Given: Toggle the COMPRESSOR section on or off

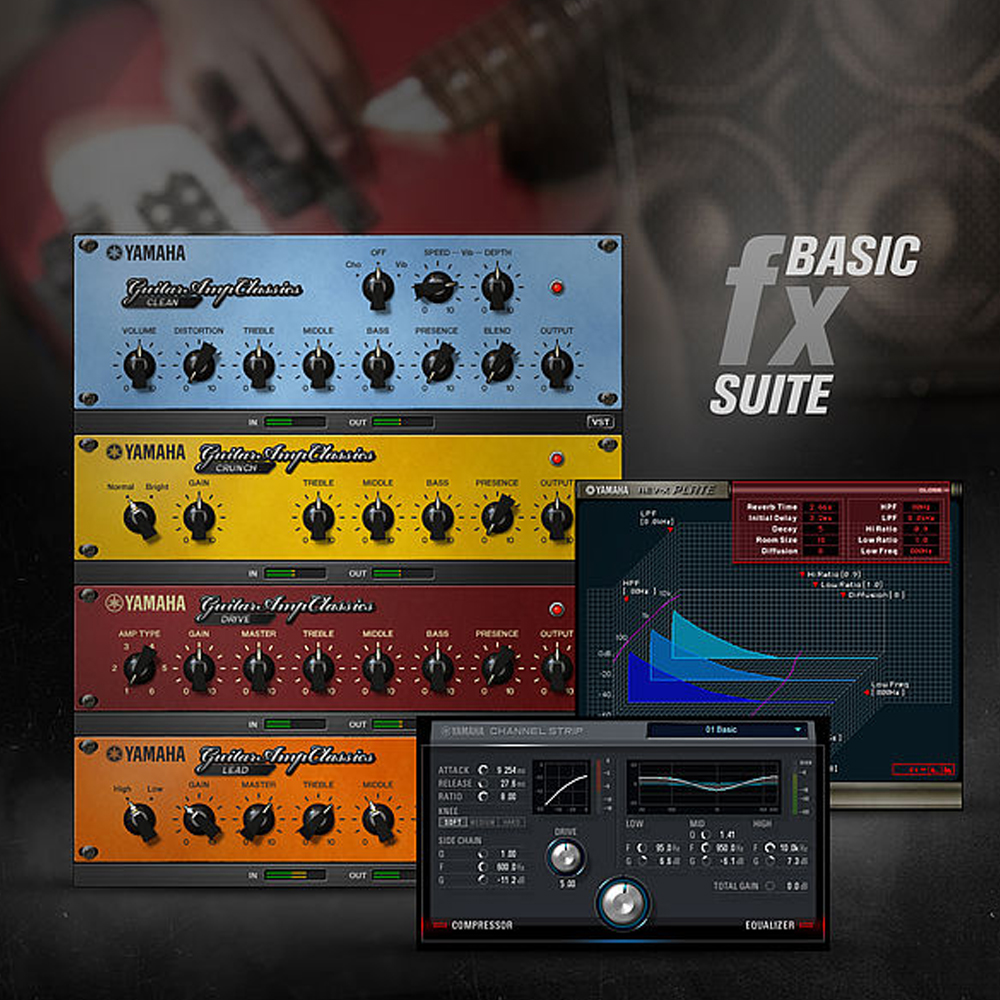Looking at the screenshot, I should pyautogui.click(x=473, y=925).
